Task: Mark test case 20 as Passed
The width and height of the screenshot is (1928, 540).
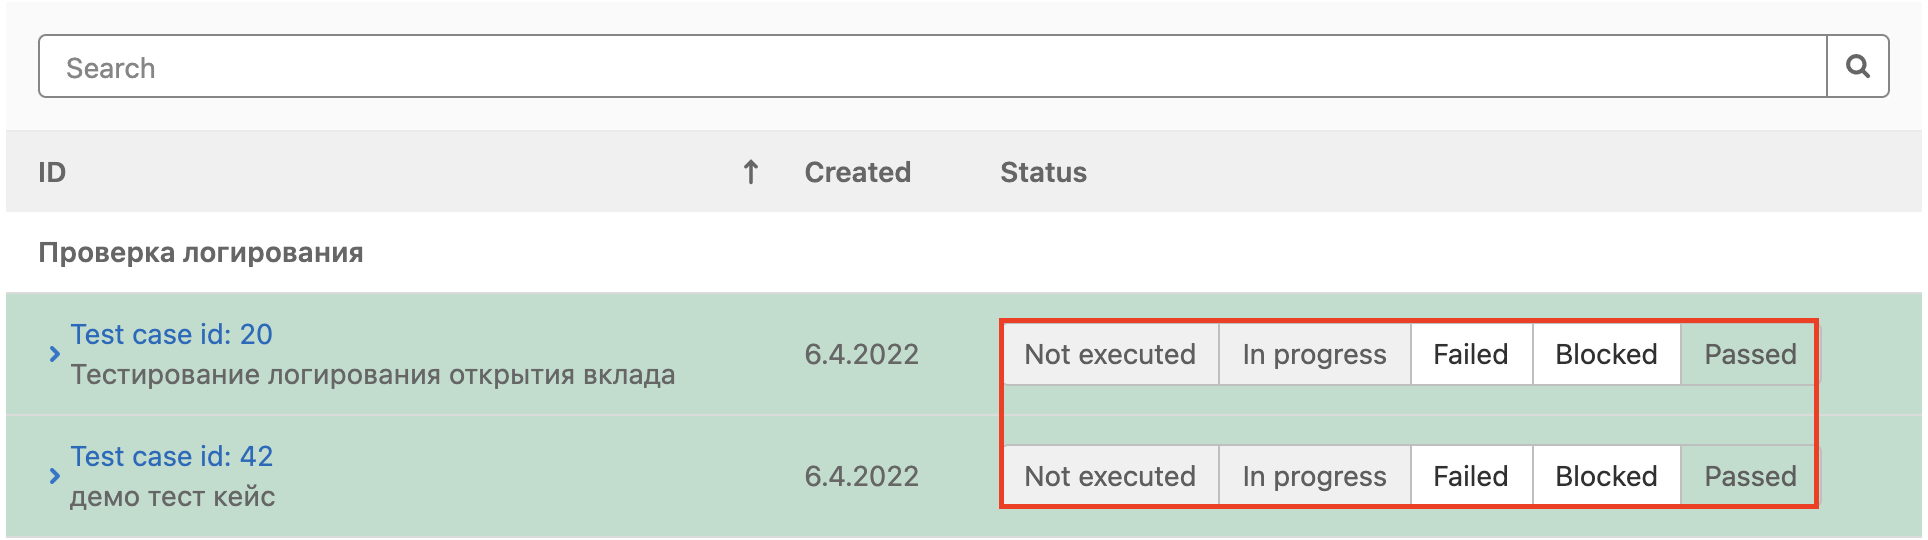Action: [1749, 355]
